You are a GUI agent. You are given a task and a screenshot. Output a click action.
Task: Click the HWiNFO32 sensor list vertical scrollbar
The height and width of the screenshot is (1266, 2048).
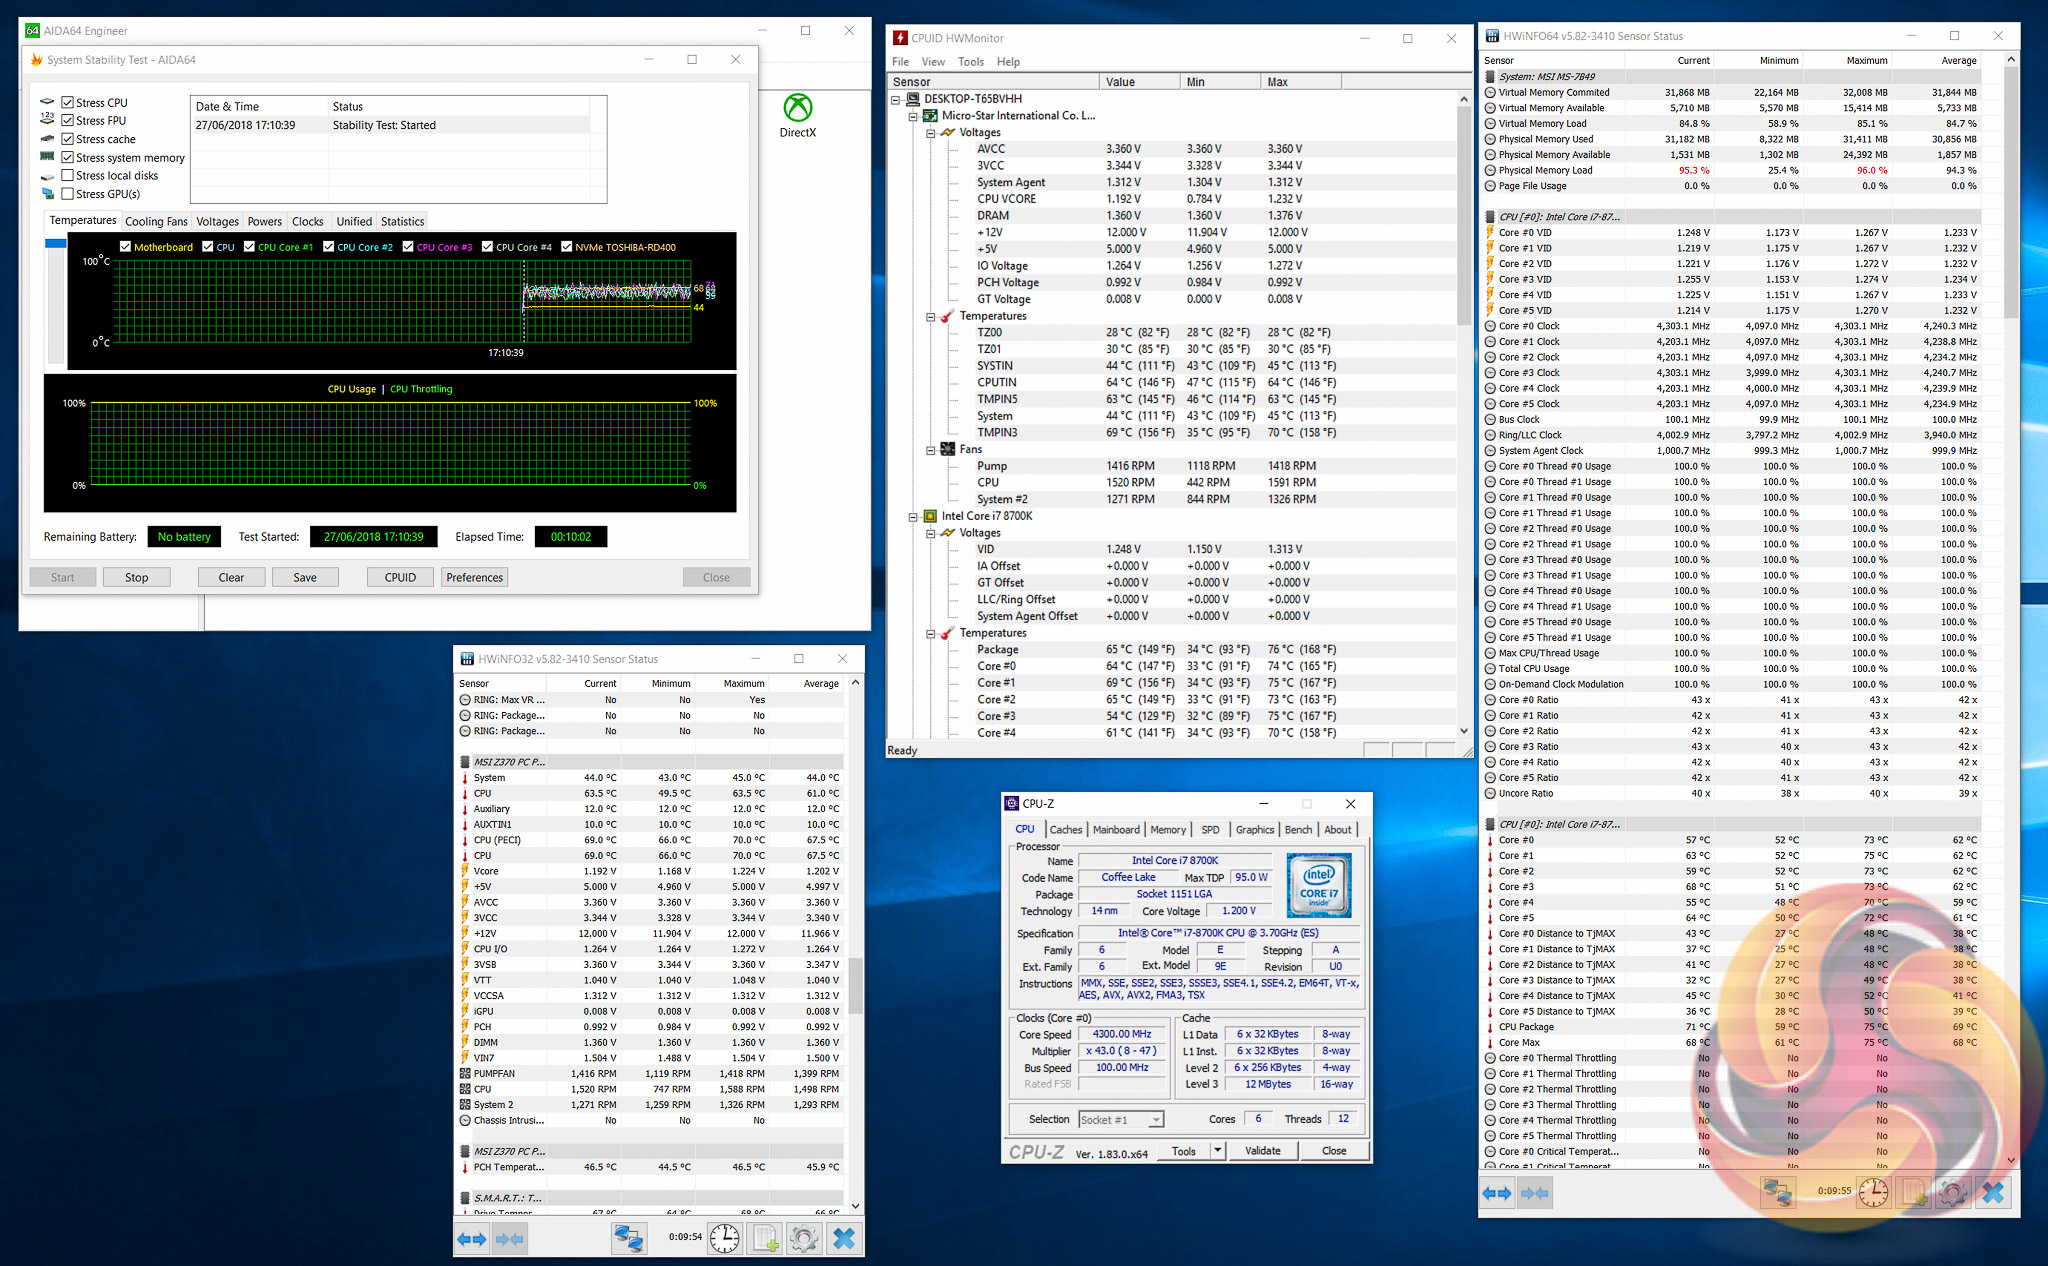pos(855,985)
